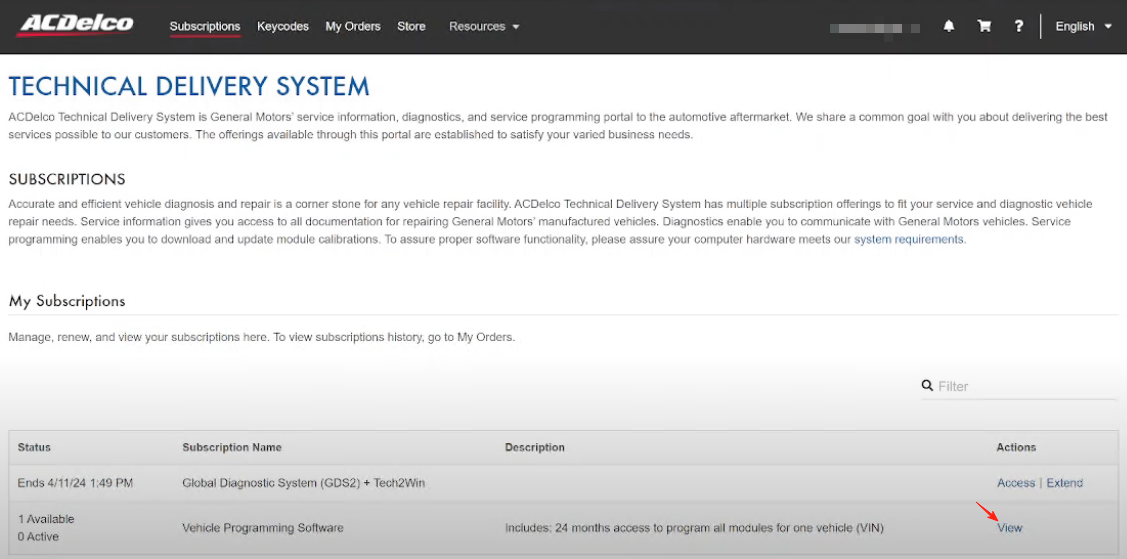
Task: Expand the Resources dropdown
Action: [484, 27]
